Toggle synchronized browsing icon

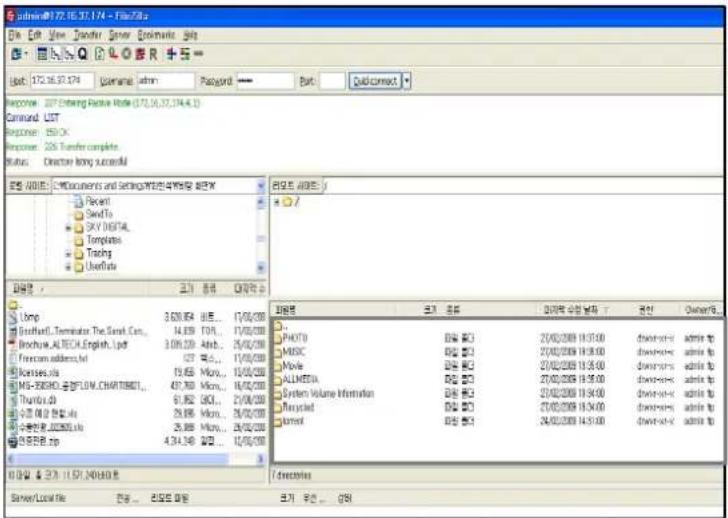click(199, 54)
